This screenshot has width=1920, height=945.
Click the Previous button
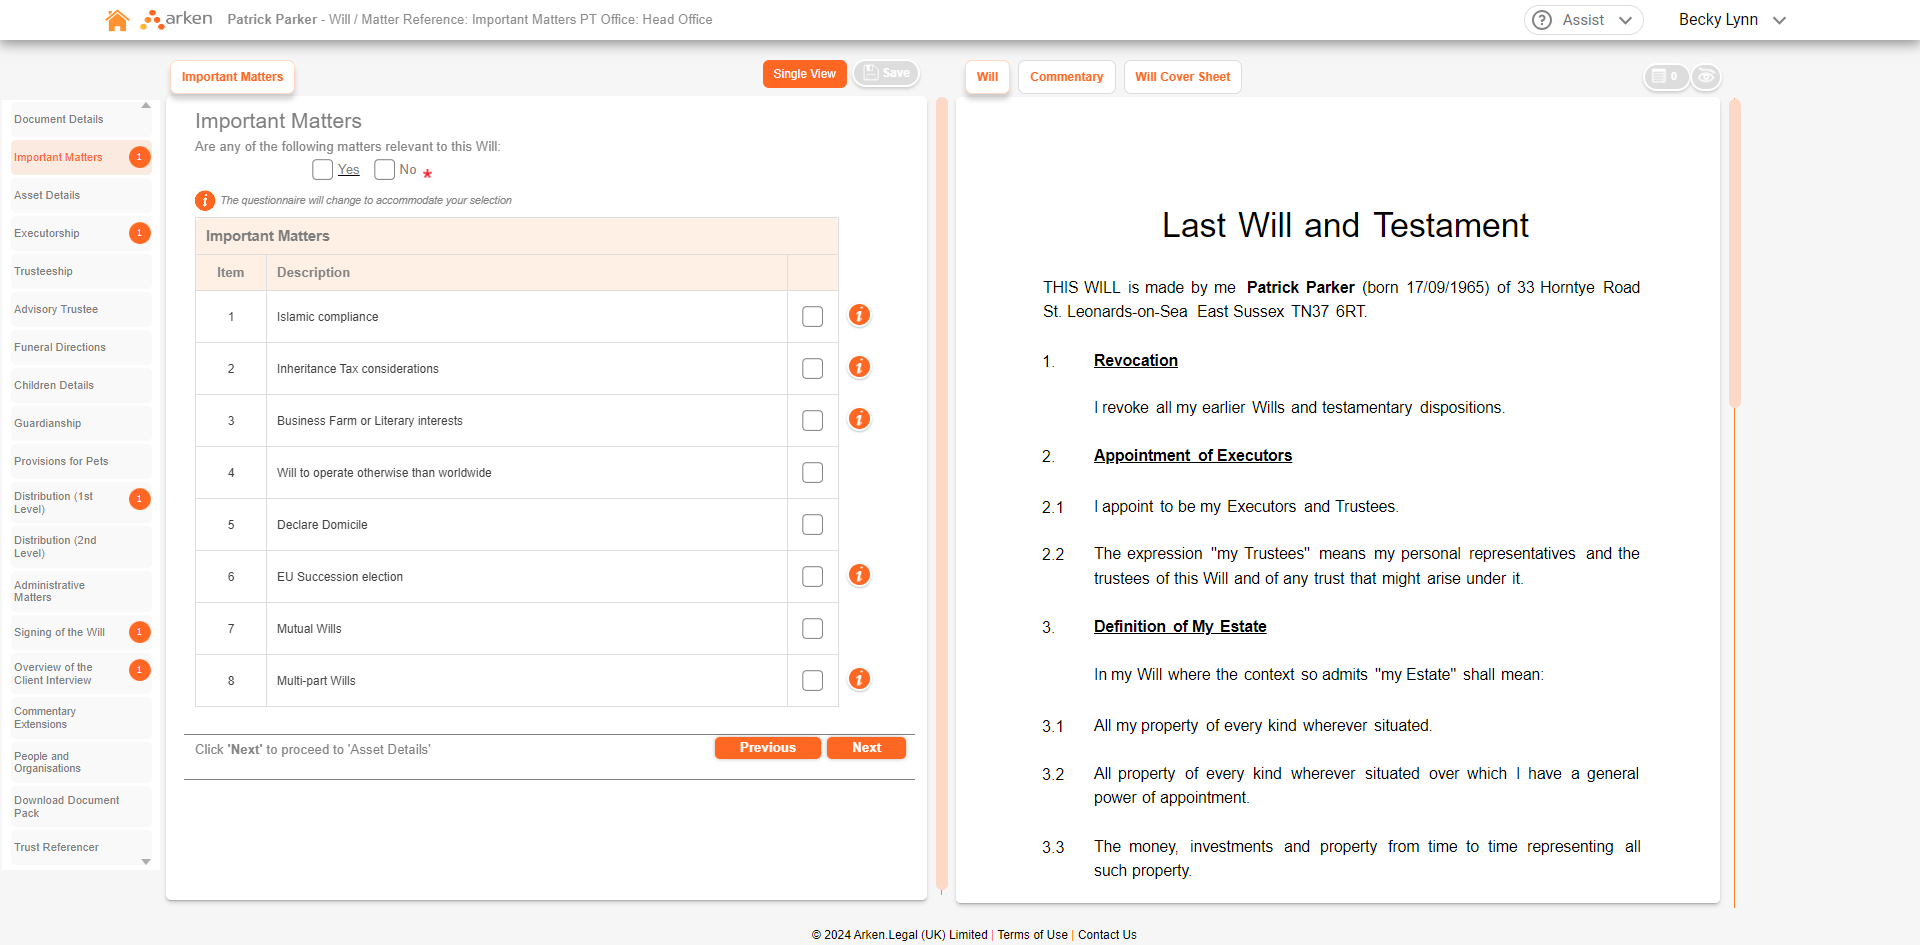pos(768,748)
